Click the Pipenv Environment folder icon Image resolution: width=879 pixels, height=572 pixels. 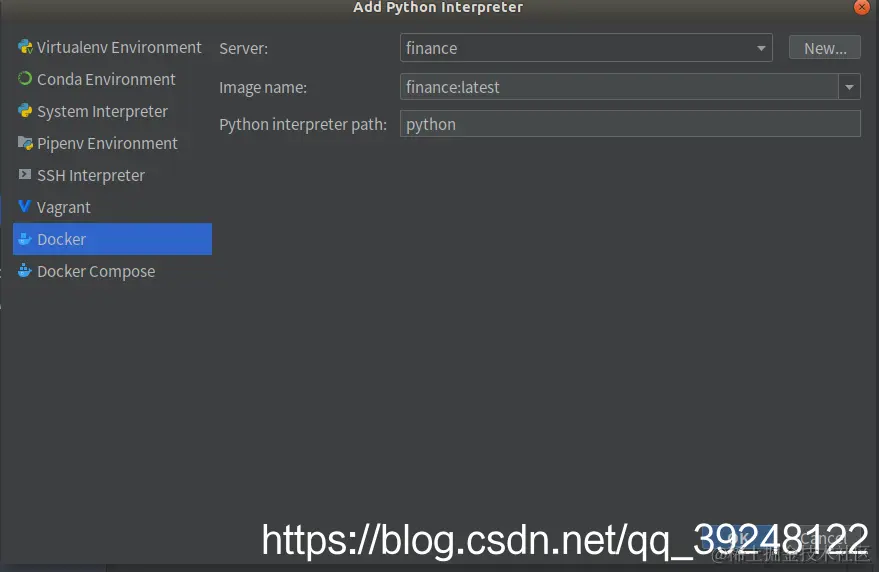tap(25, 142)
